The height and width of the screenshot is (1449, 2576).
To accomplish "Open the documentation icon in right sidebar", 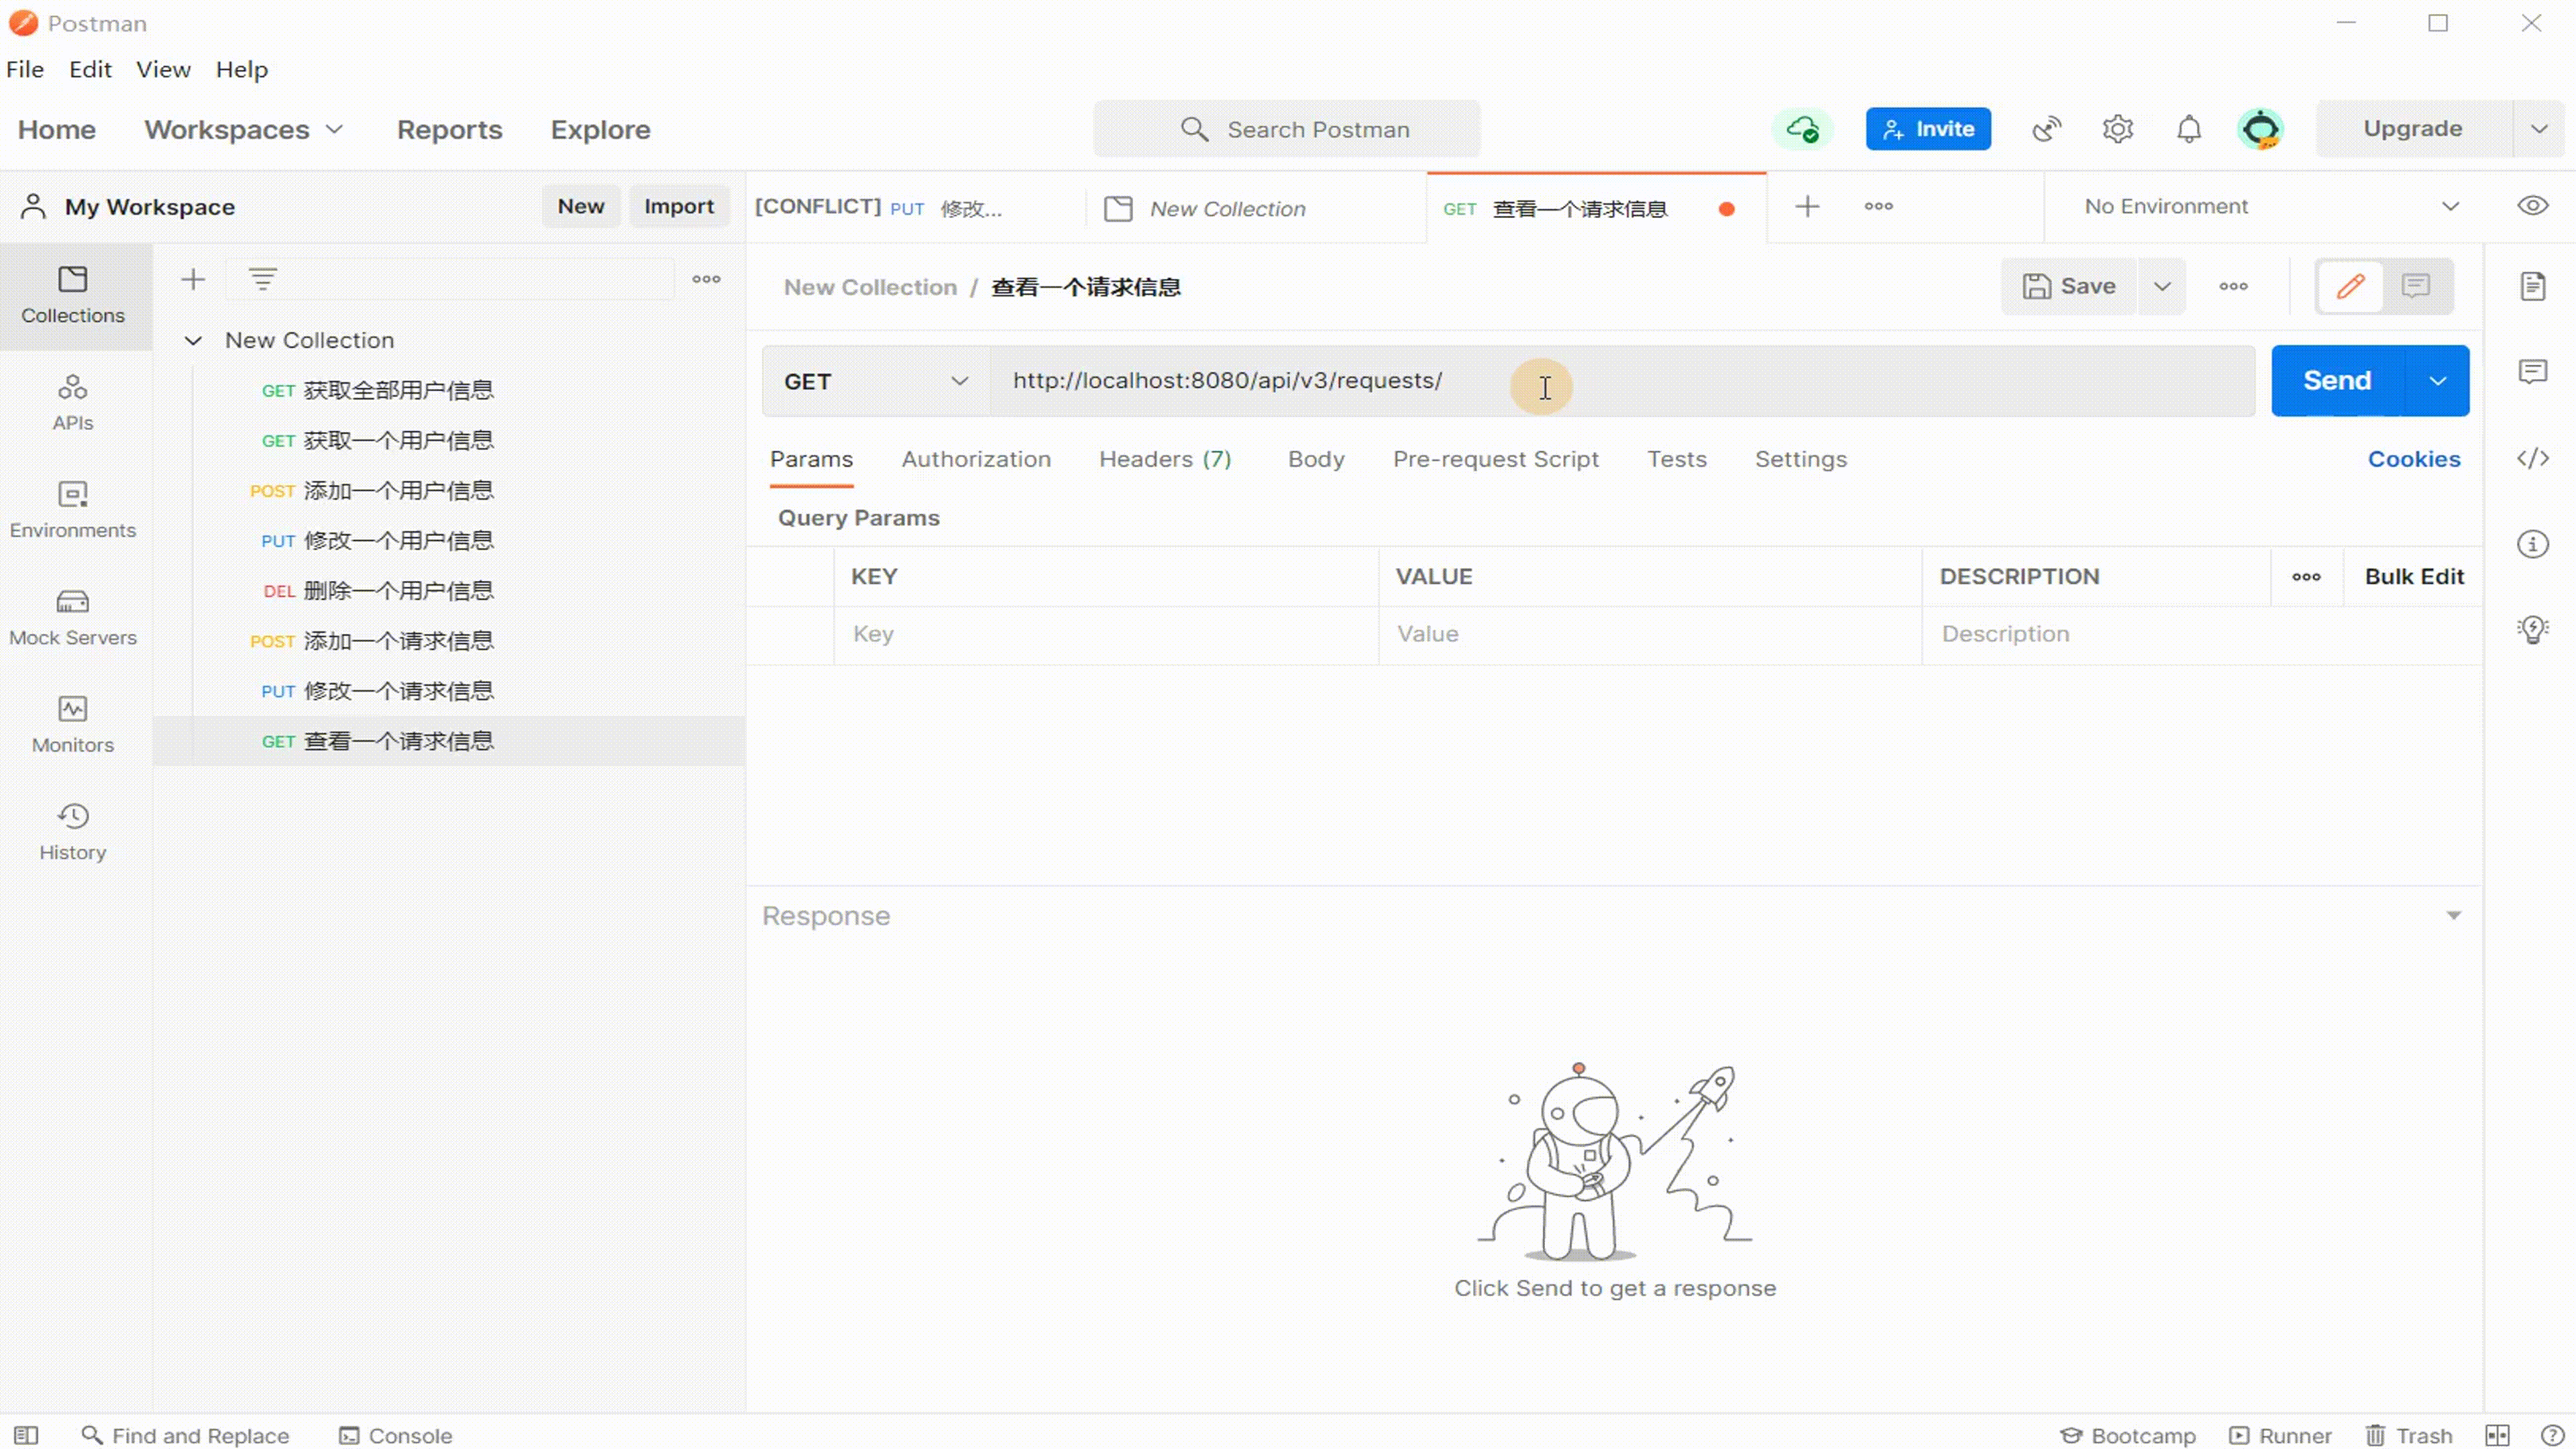I will coord(2533,287).
